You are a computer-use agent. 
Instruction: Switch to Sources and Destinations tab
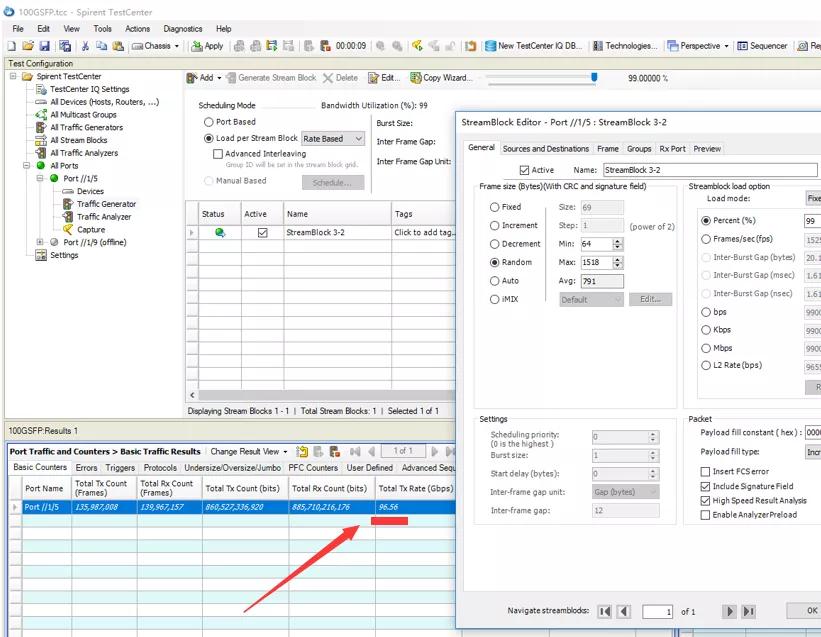[546, 149]
